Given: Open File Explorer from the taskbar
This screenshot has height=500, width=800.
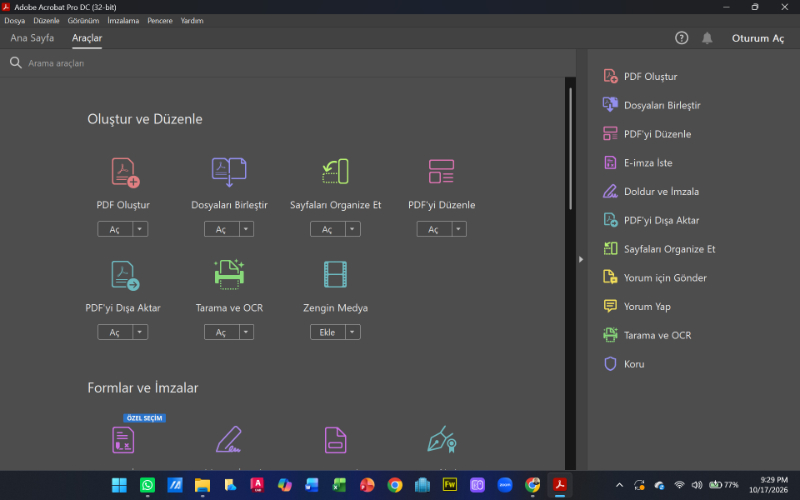Looking at the screenshot, I should pos(202,485).
